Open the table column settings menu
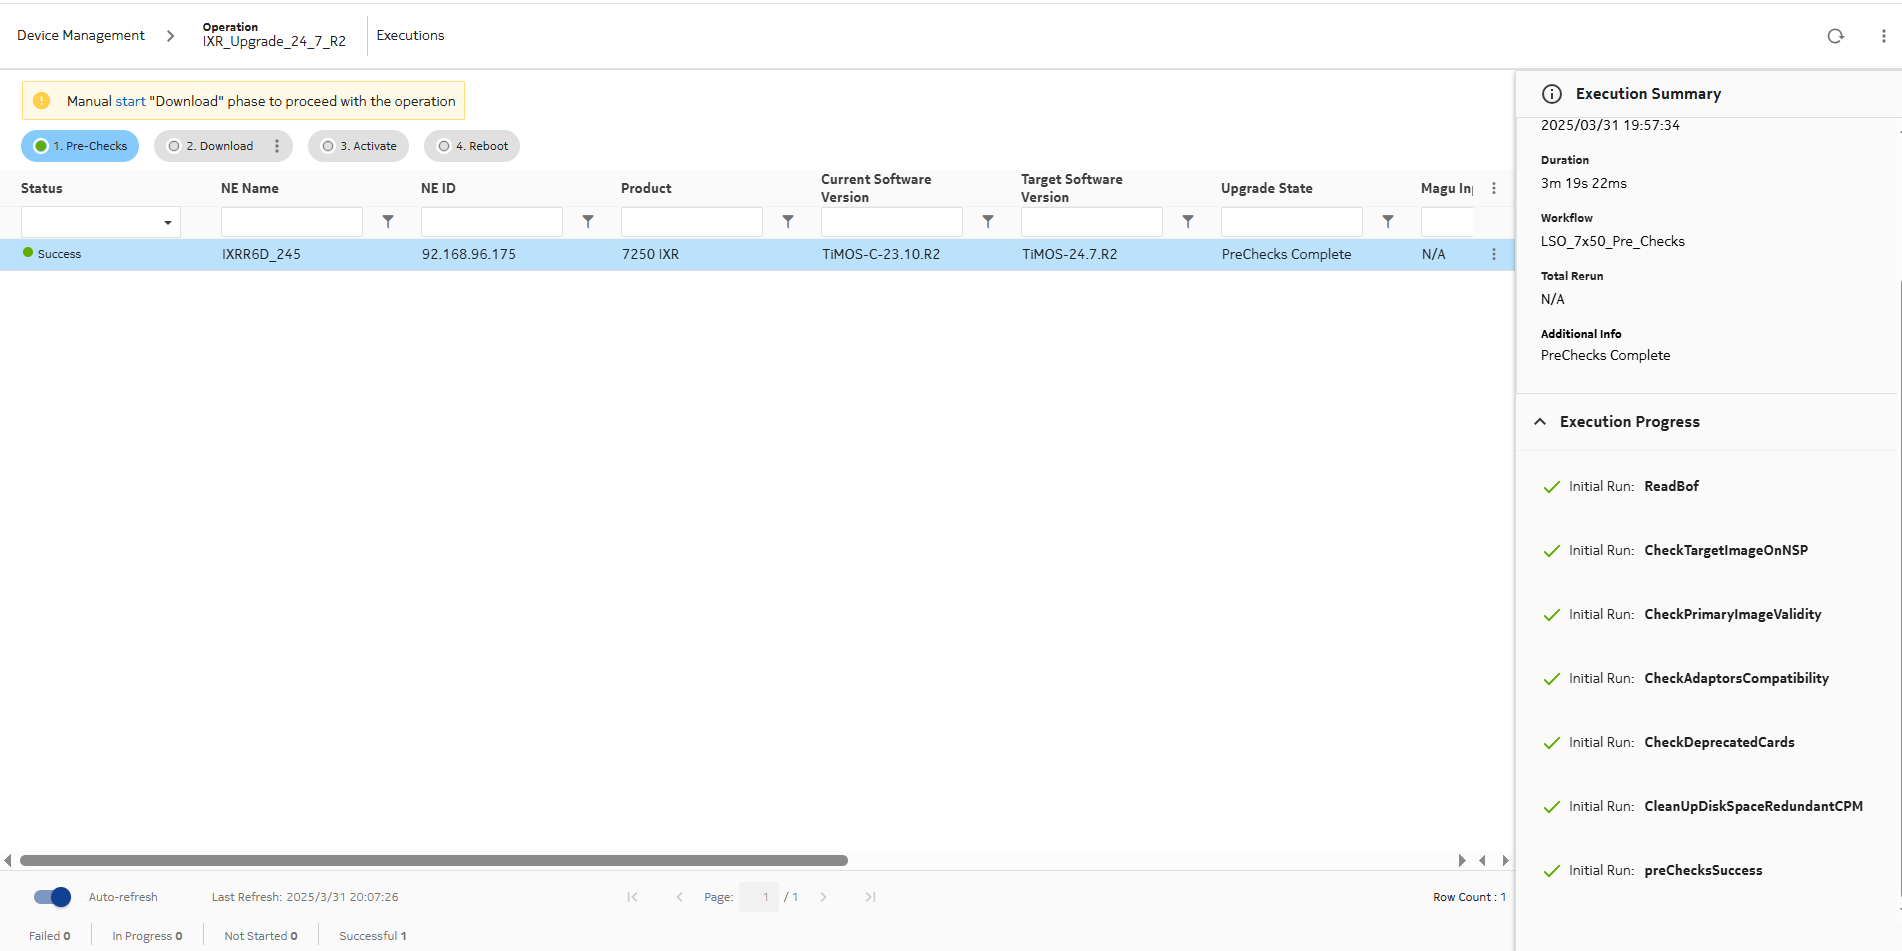The image size is (1902, 951). [x=1494, y=188]
